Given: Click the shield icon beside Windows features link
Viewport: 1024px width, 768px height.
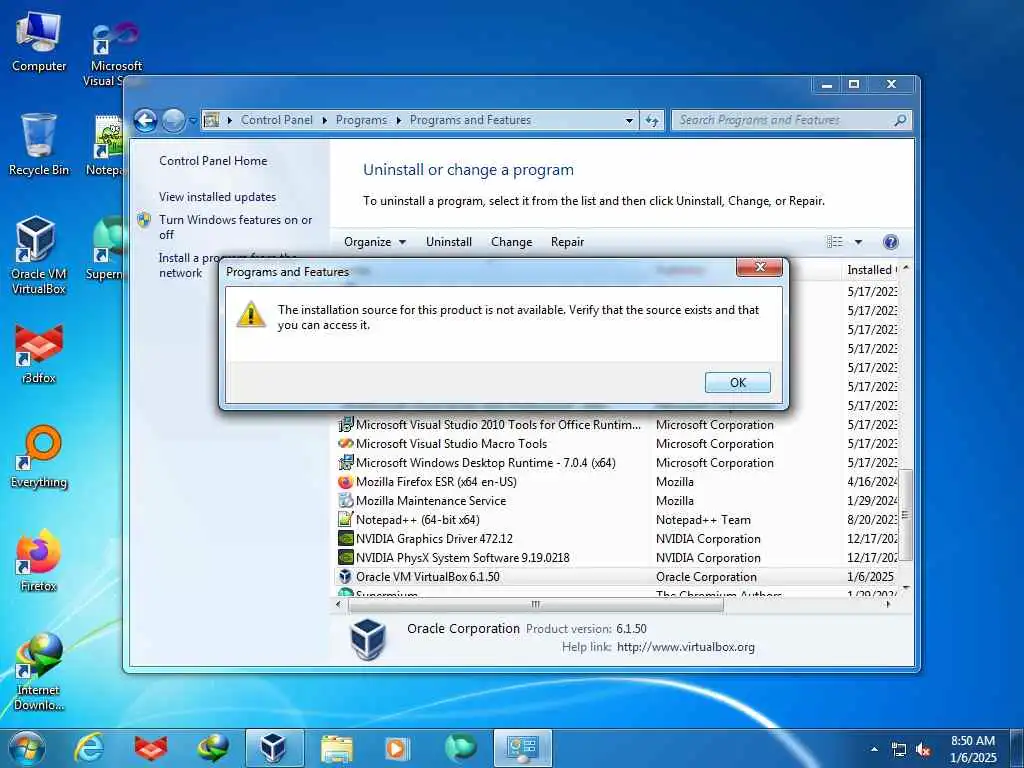Looking at the screenshot, I should coord(144,220).
